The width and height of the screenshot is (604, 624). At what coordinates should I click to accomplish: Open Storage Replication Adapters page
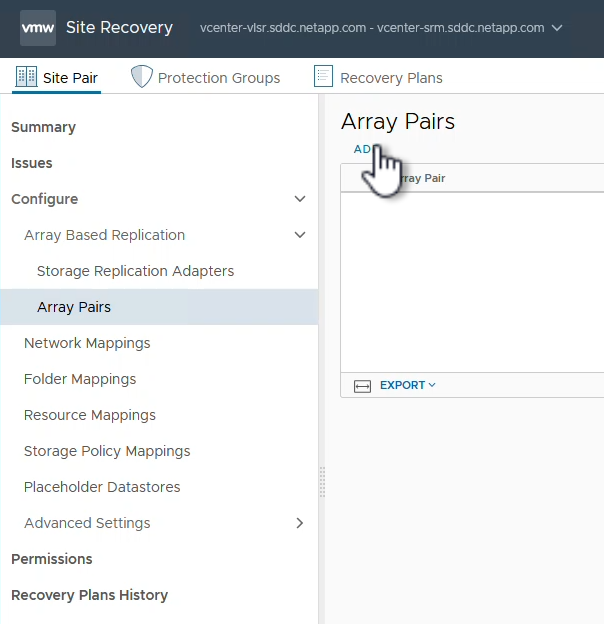[135, 271]
